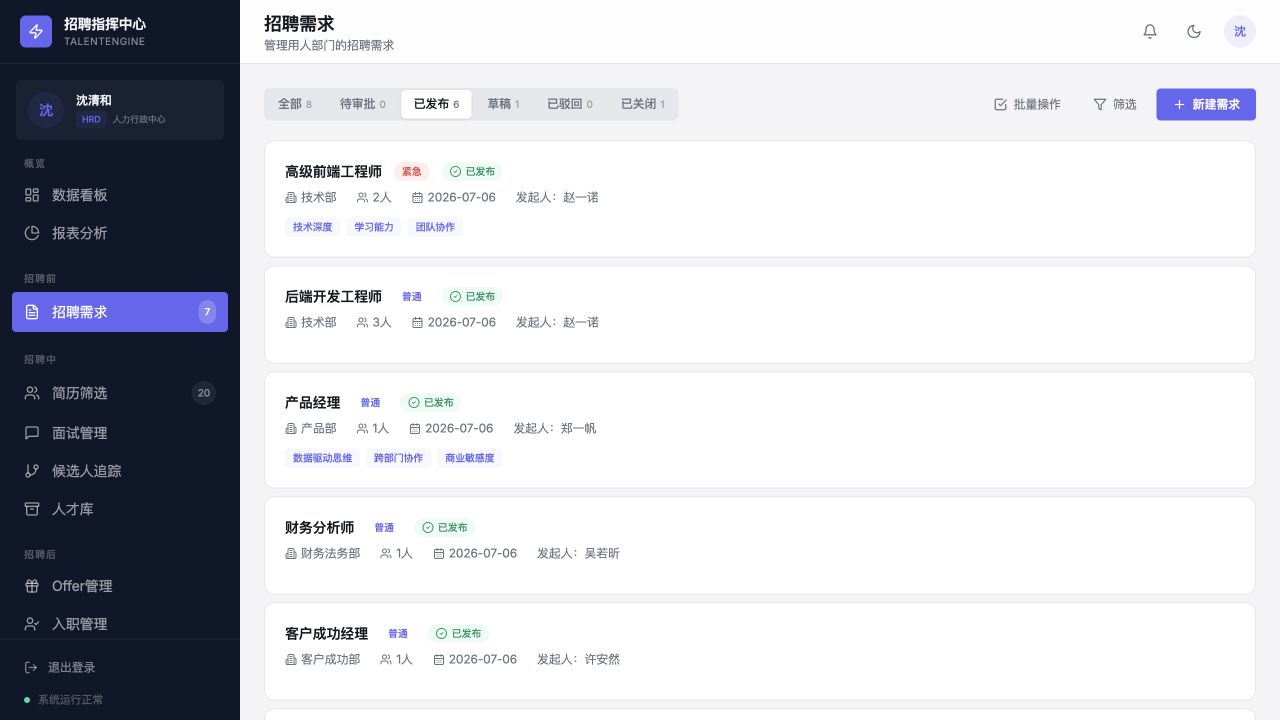Click 批量操作 button
Viewport: 1280px width, 720px height.
click(1027, 104)
